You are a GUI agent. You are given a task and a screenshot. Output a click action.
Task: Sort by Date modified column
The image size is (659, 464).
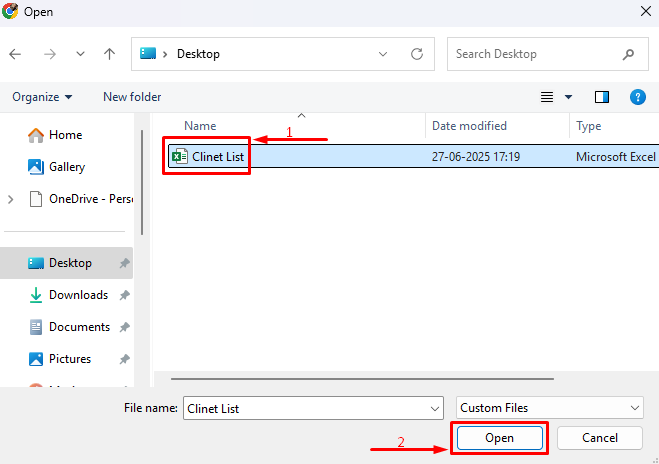pyautogui.click(x=469, y=126)
